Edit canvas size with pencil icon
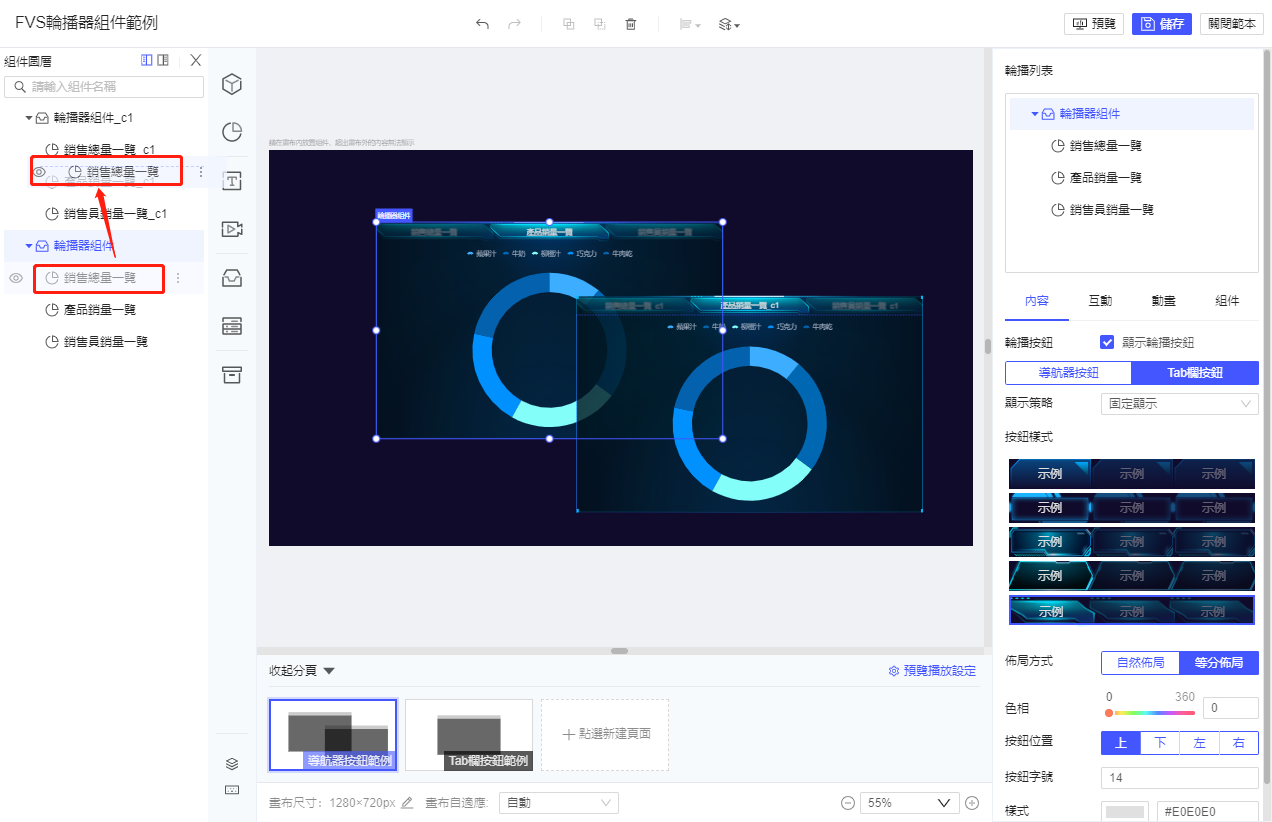 (x=407, y=803)
